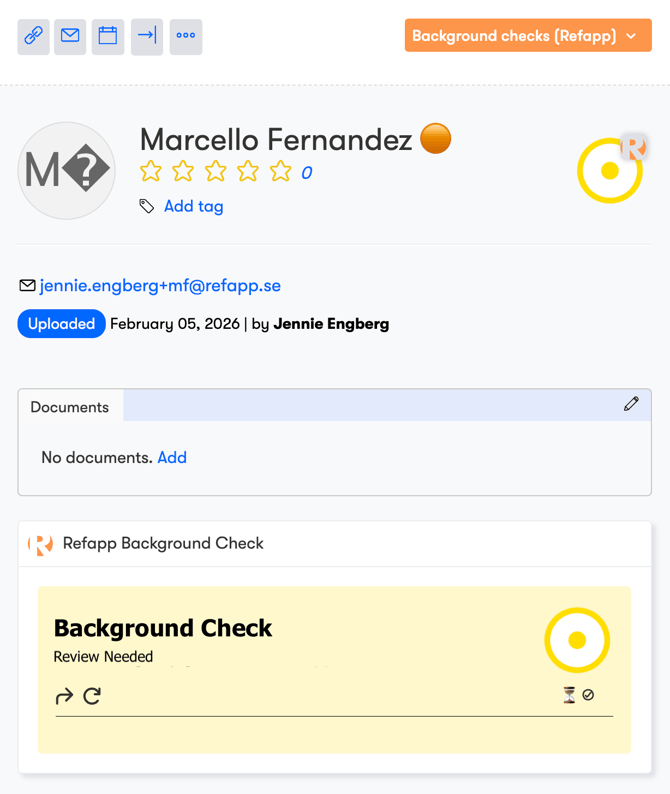
Task: Select the Documents tab
Action: point(70,407)
